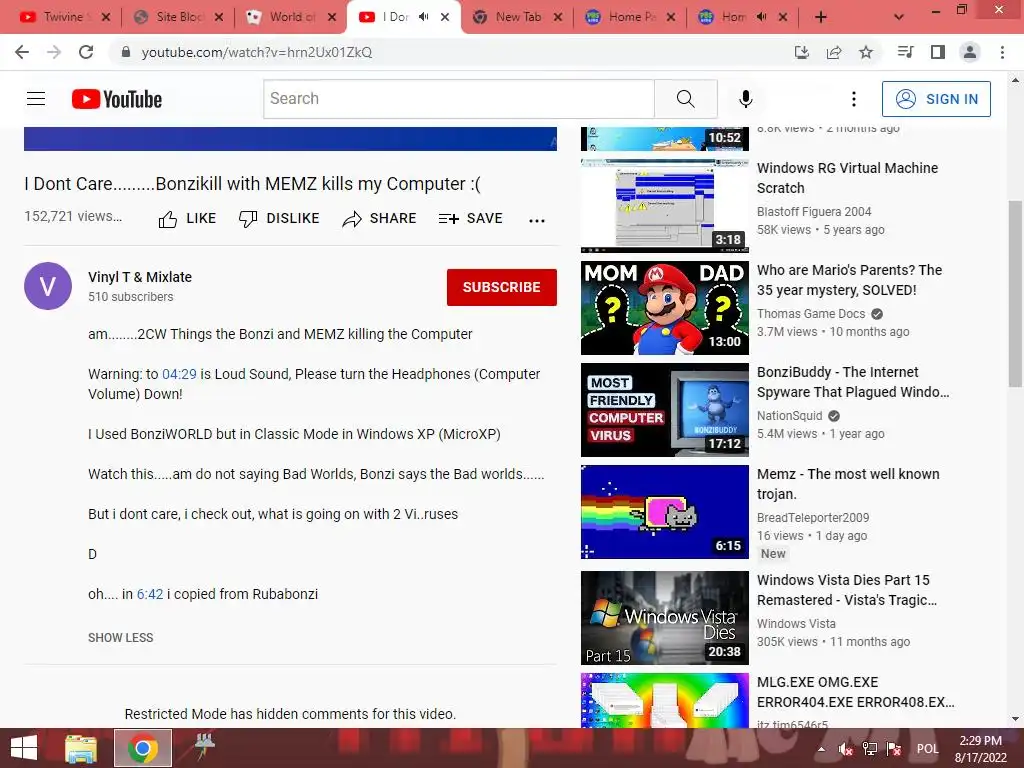This screenshot has width=1024, height=768.
Task: Open the BonziBuddy spyware video thumbnail
Action: (665, 409)
